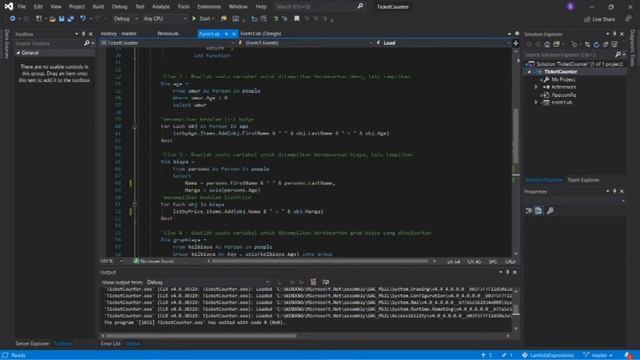
Task: Click the Undo icon in toolbar
Action: click(83, 19)
